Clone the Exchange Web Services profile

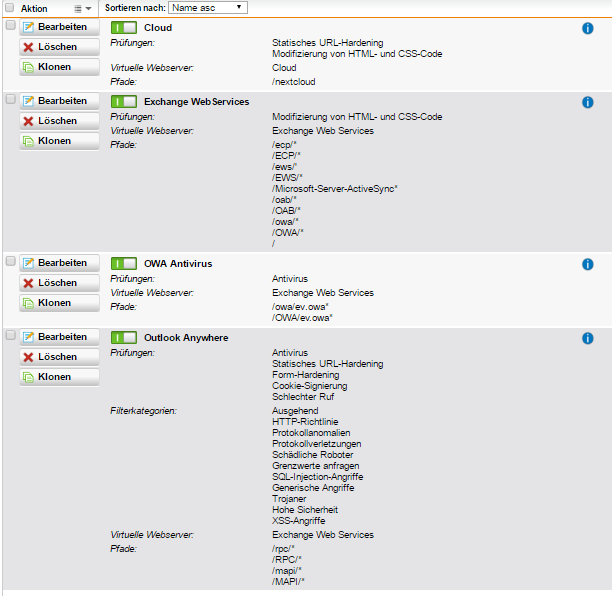tap(59, 141)
